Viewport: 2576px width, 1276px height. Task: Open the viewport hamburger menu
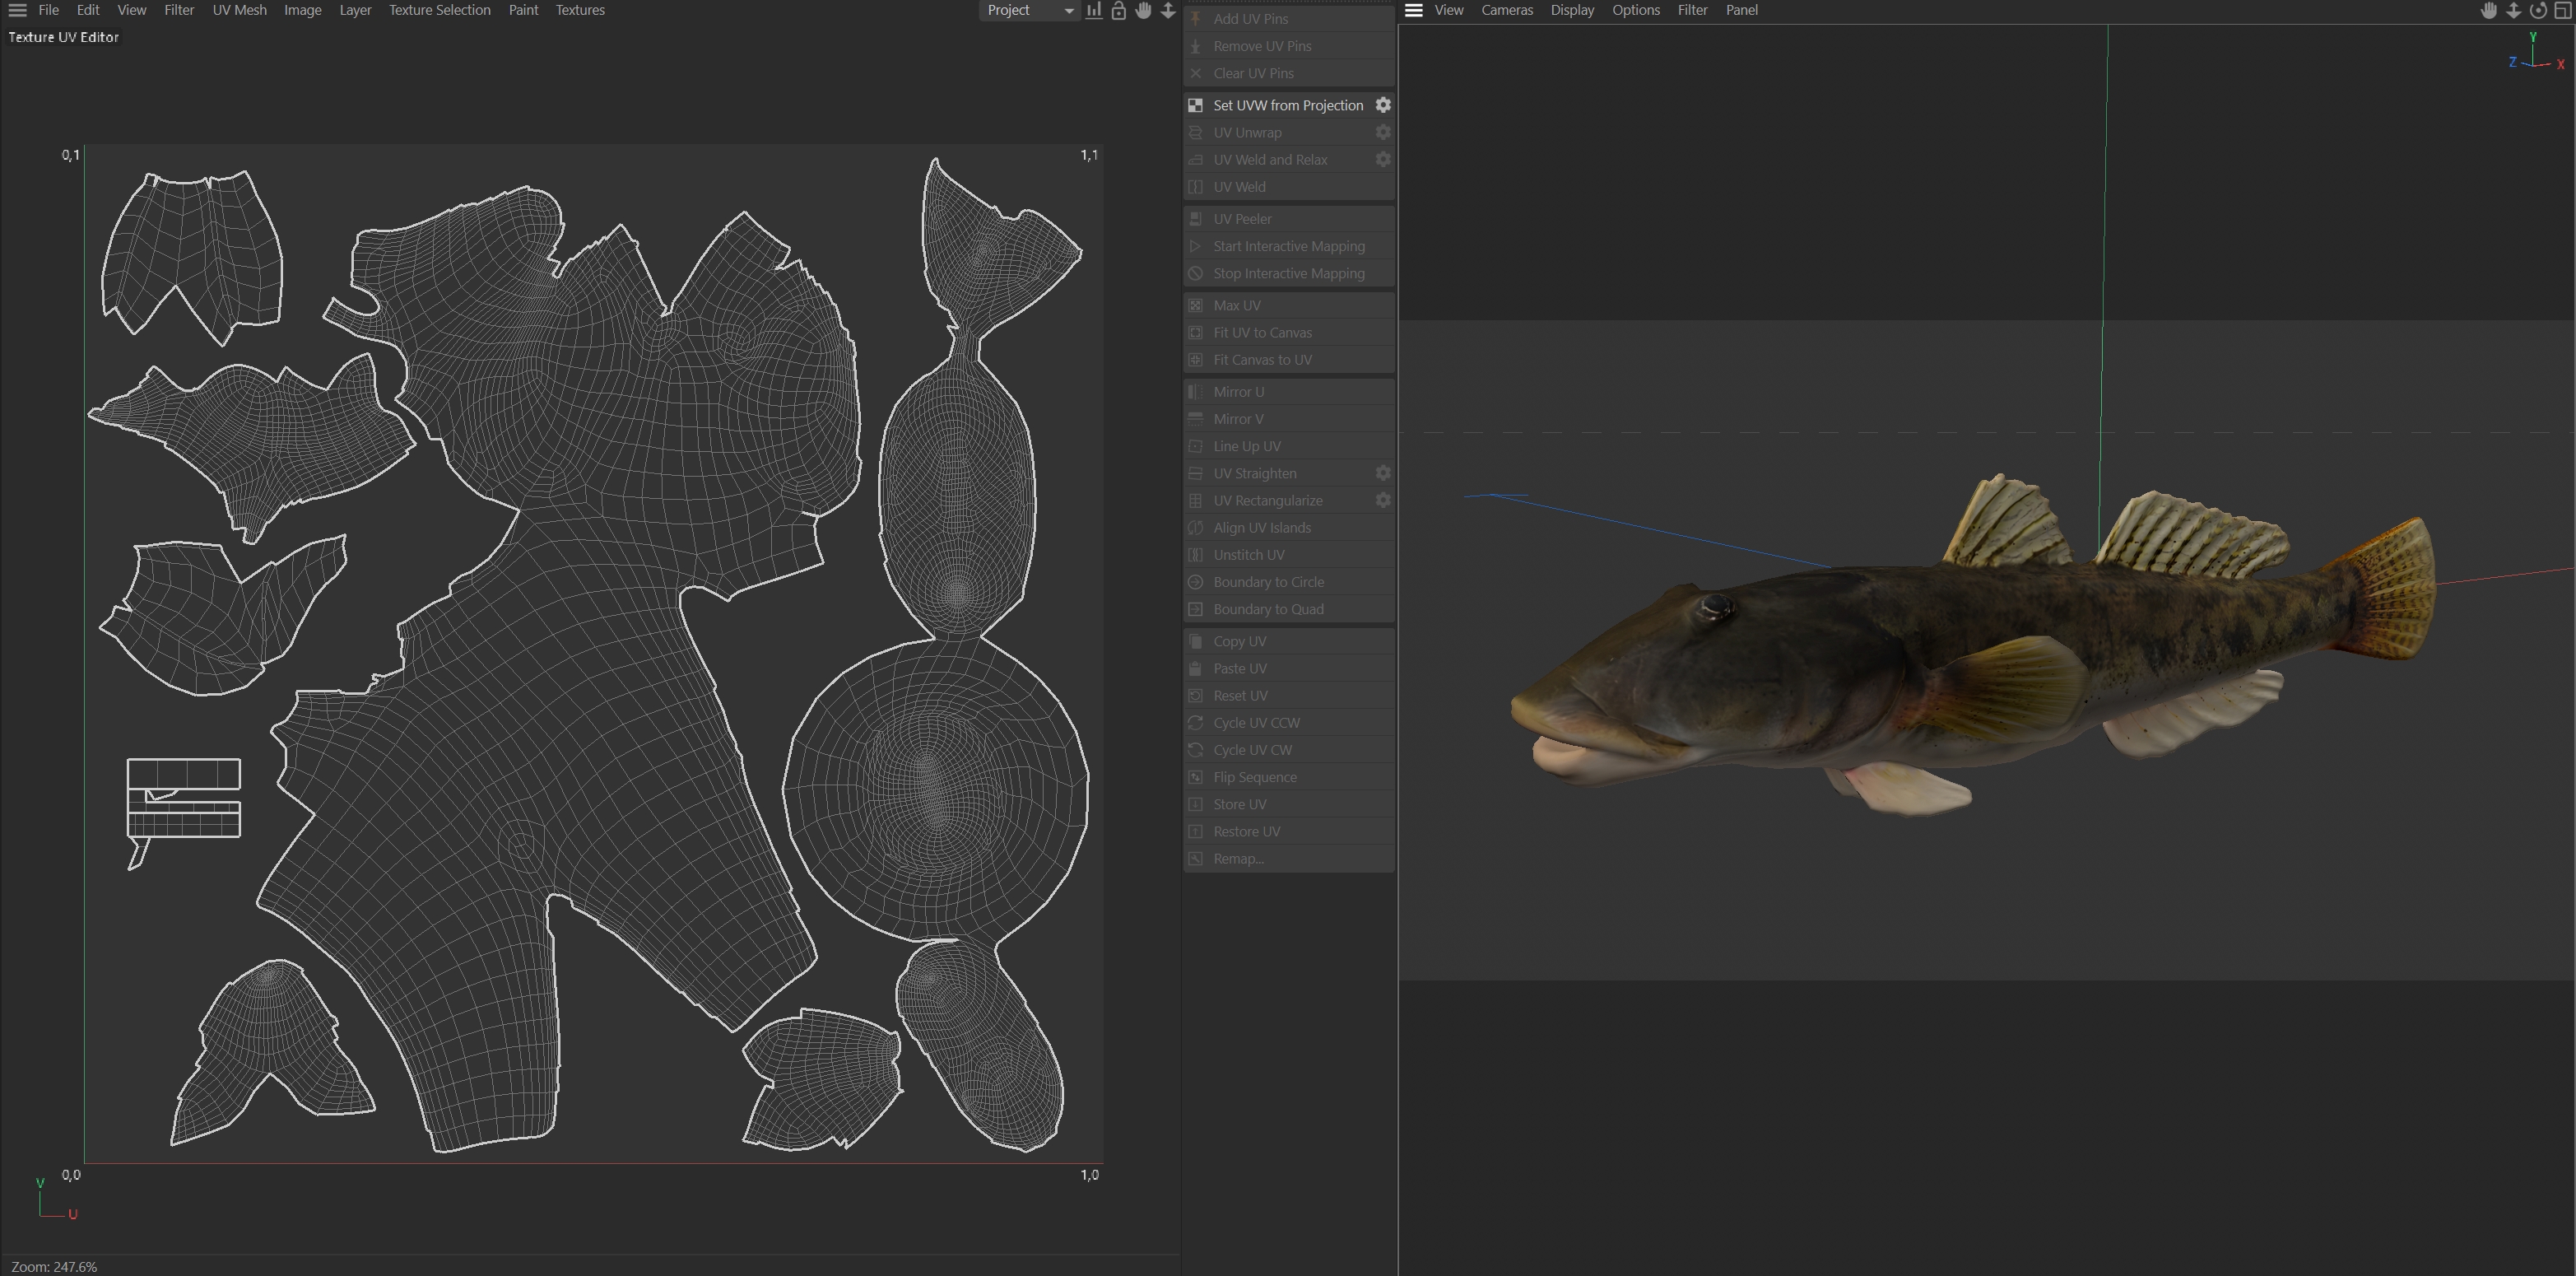(1413, 10)
